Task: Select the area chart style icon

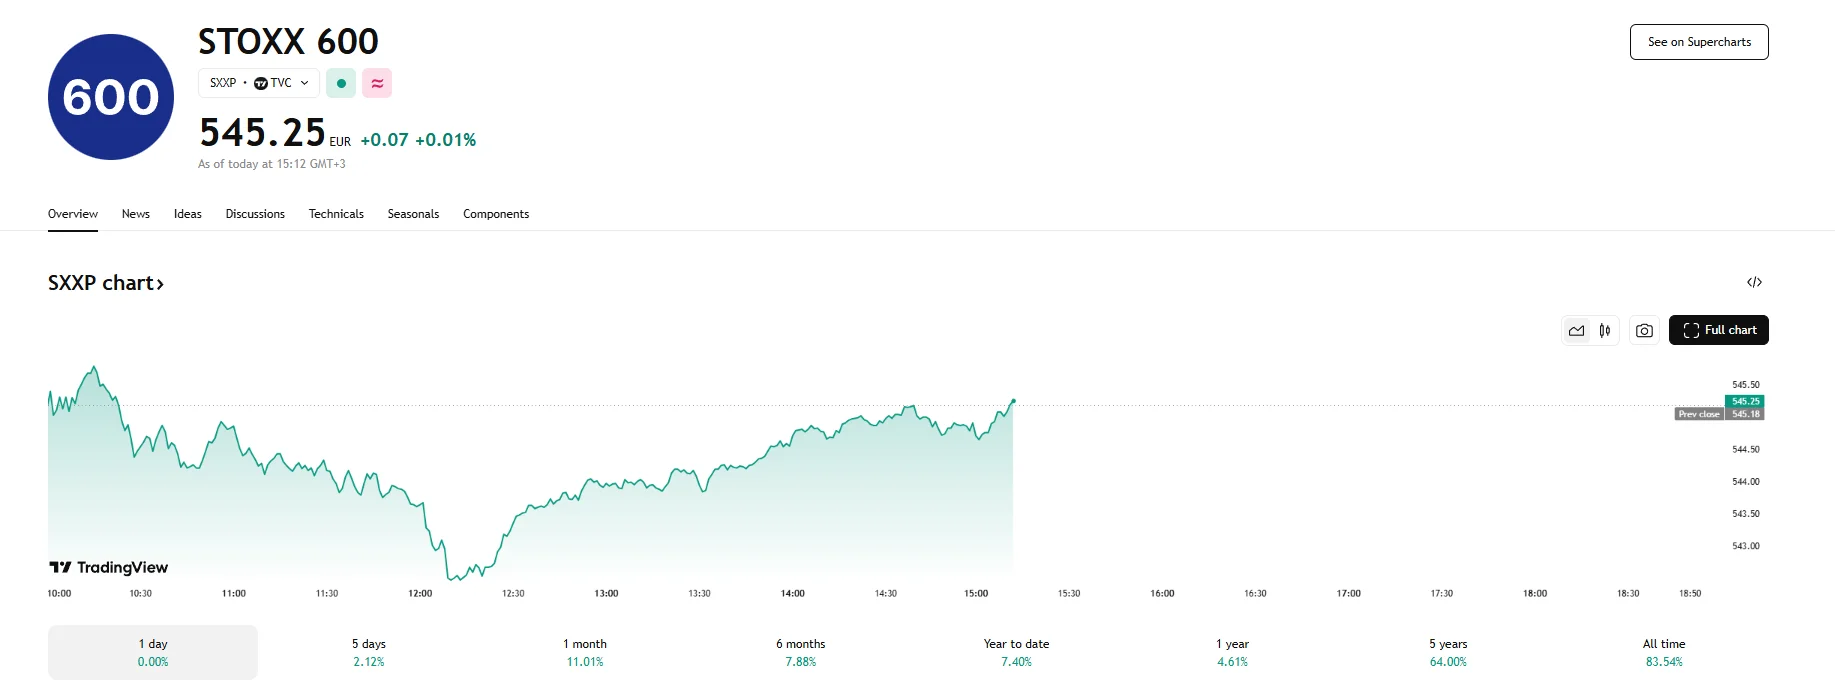Action: point(1576,330)
